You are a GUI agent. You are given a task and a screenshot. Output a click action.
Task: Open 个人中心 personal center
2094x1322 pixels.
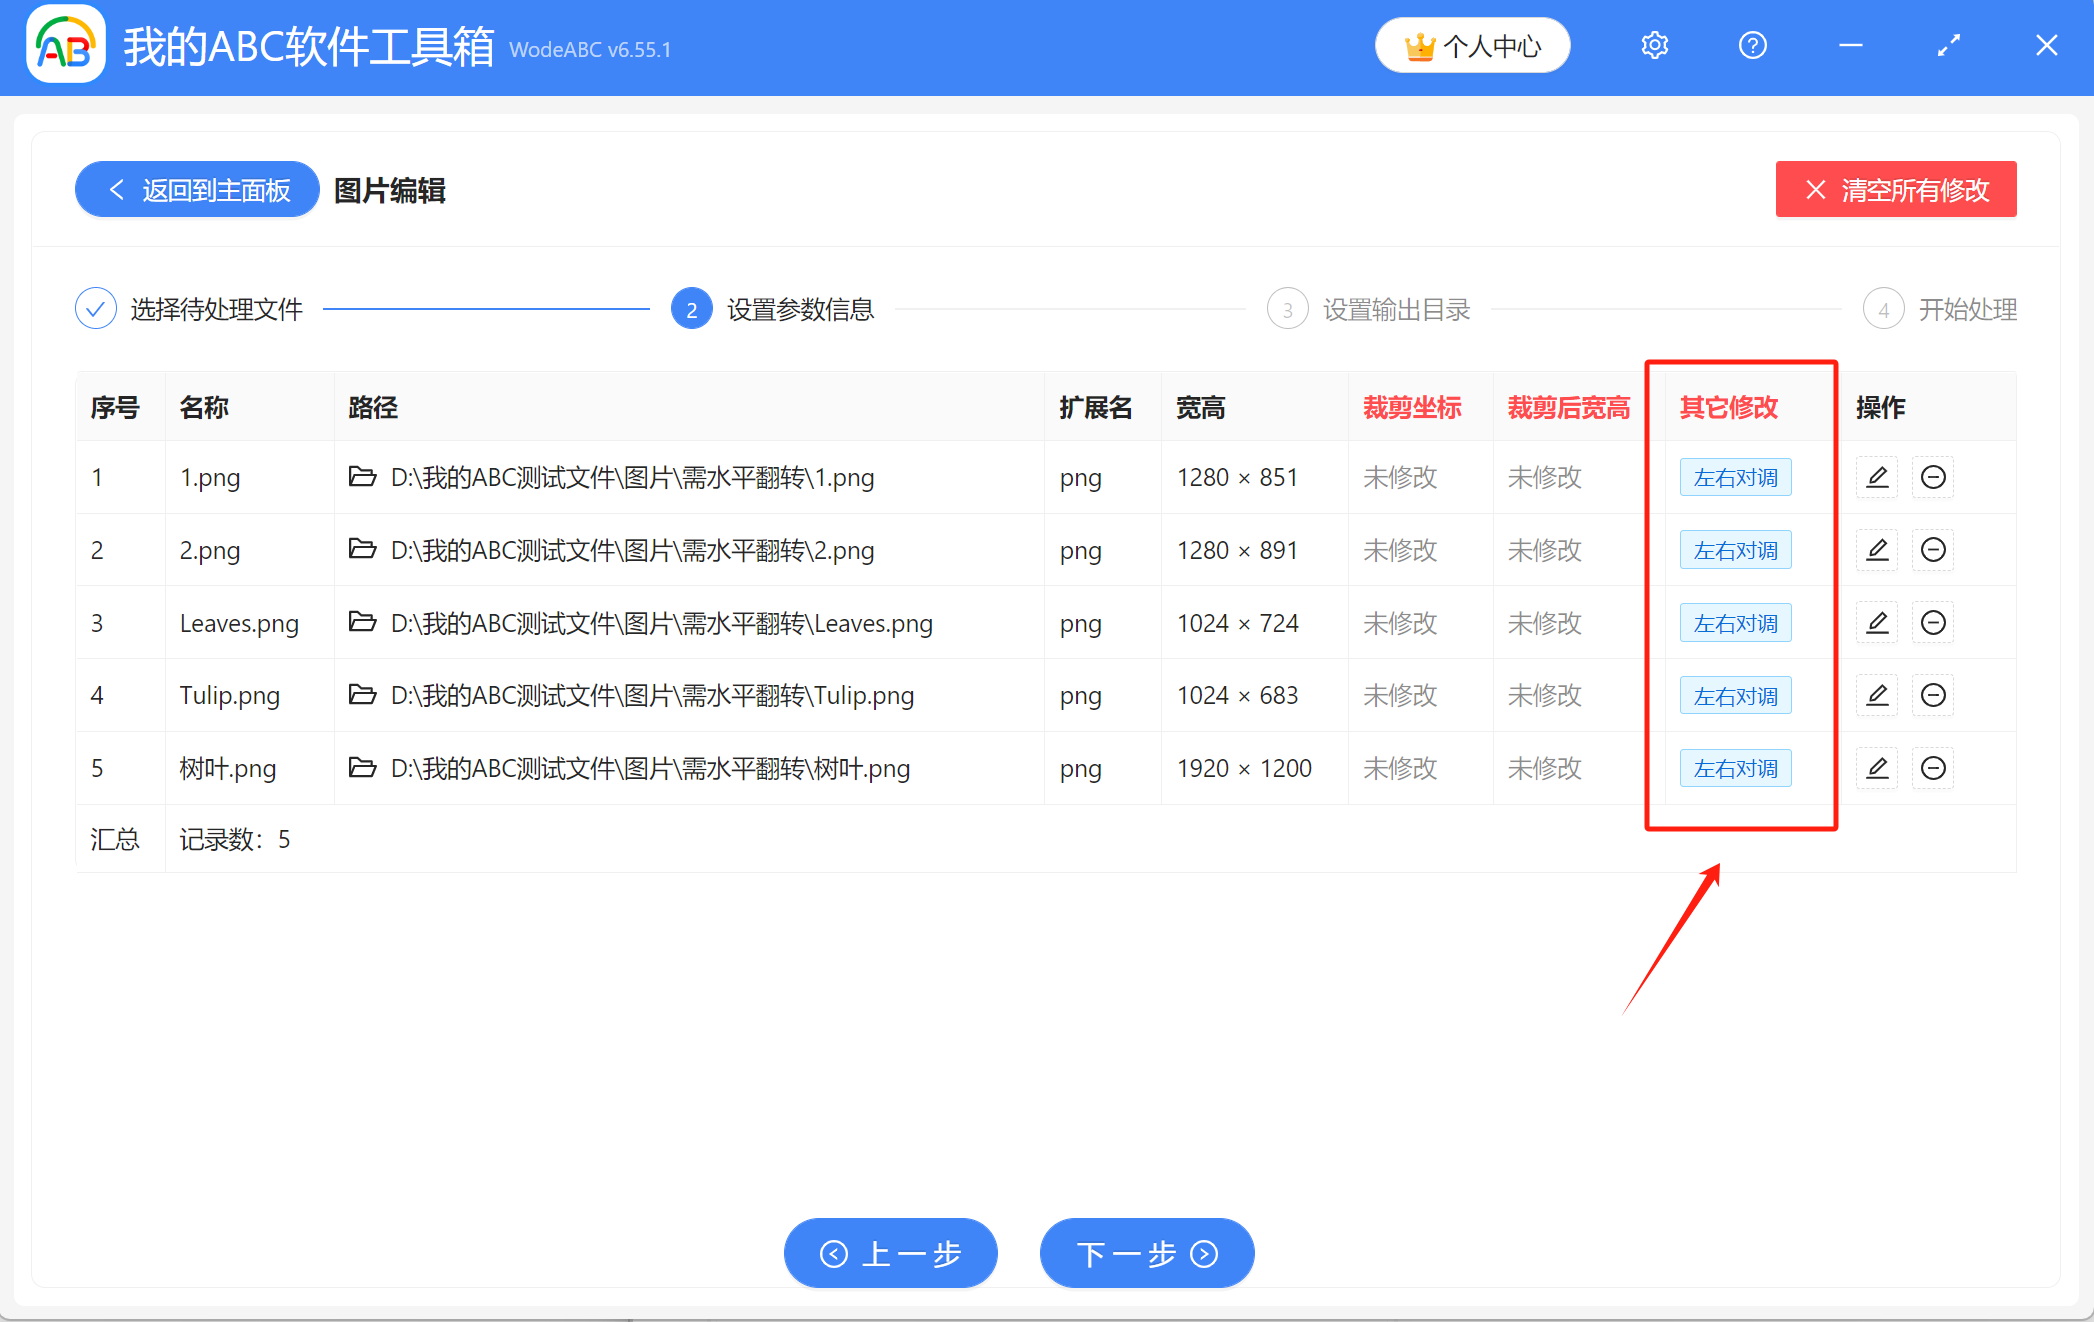(1472, 46)
